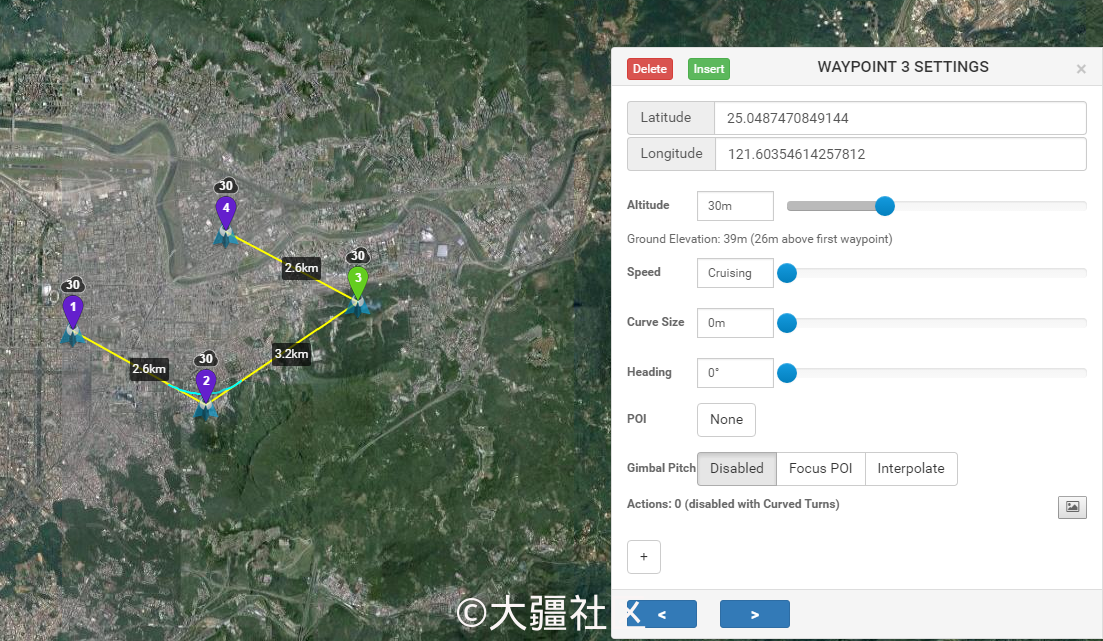Click the 2.6km label between waypoints 3 and 4
The width and height of the screenshot is (1103, 641).
[x=301, y=267]
